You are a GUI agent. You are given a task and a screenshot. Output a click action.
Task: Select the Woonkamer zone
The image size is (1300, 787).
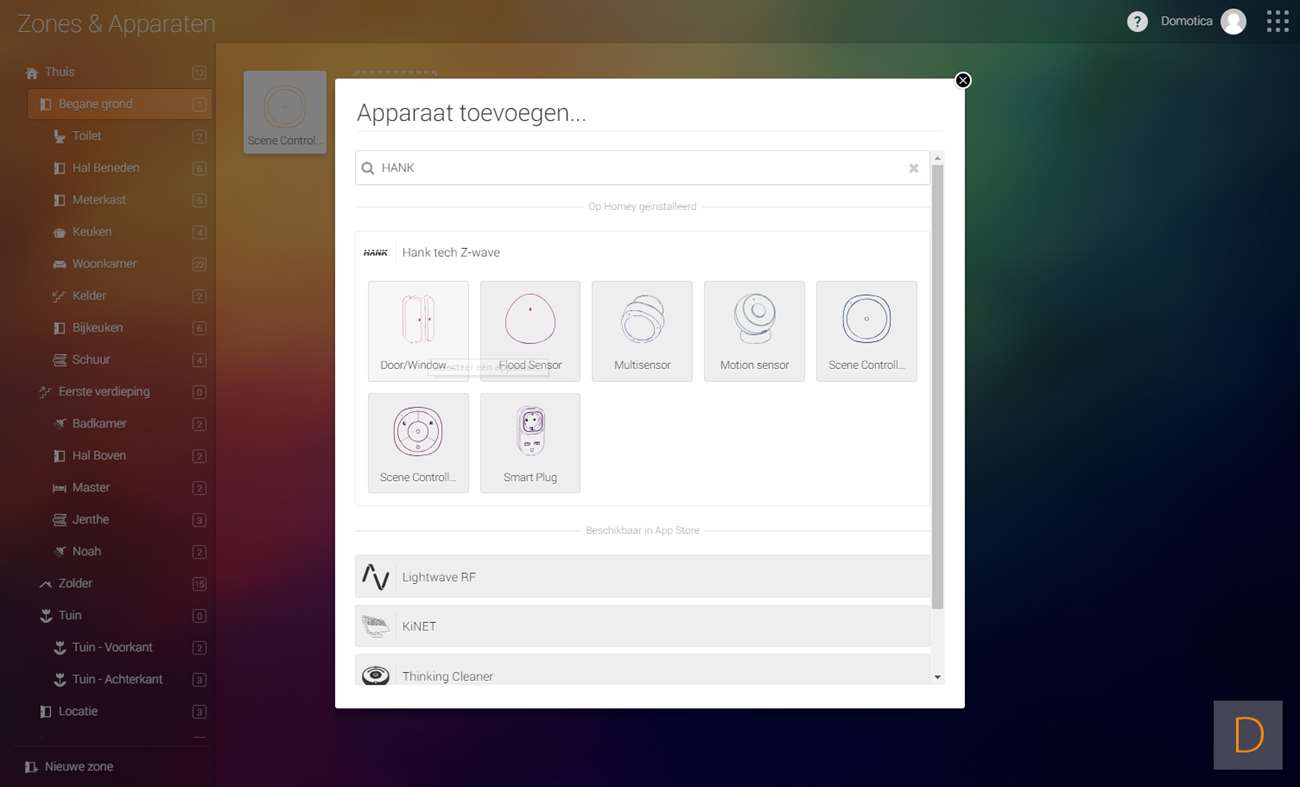[105, 264]
